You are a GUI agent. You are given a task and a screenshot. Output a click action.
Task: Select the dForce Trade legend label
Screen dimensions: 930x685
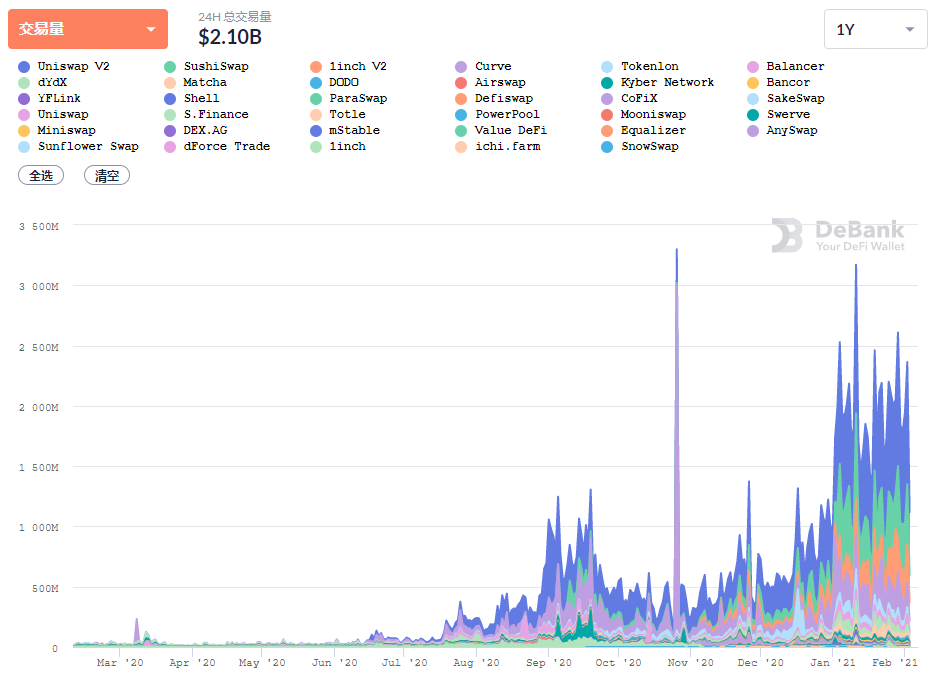(227, 146)
